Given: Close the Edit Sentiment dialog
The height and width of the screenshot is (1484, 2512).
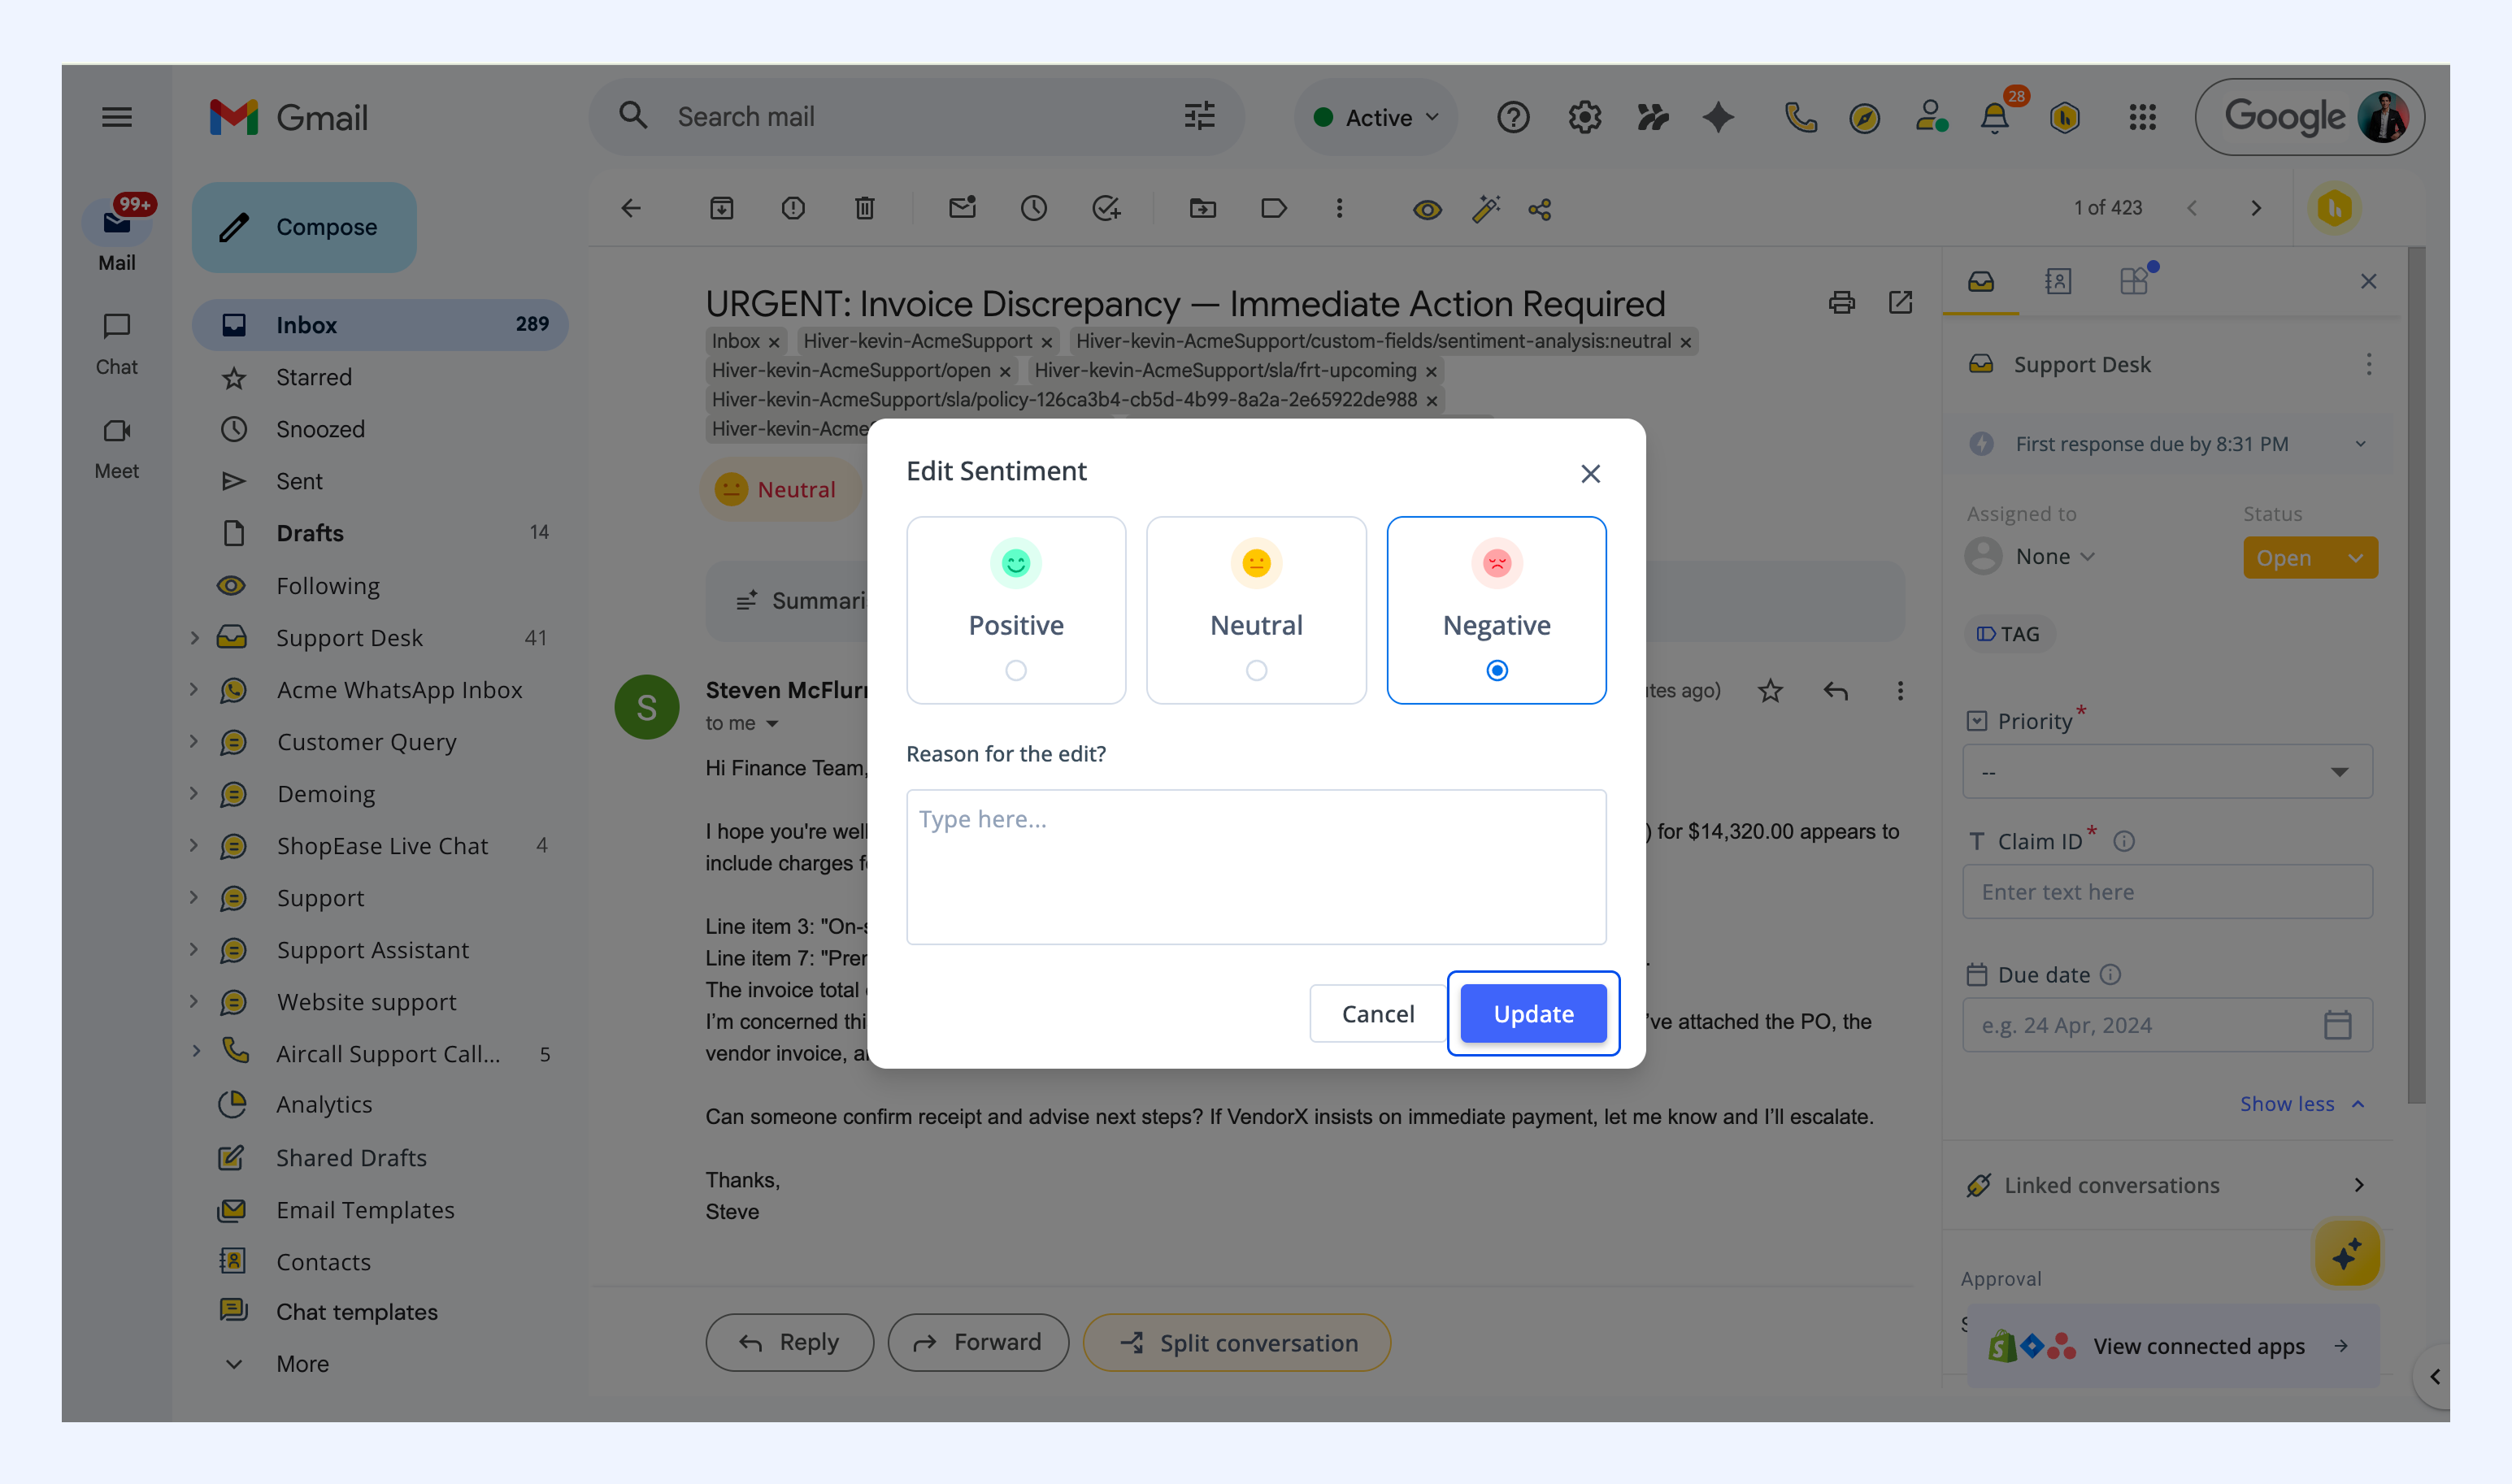Looking at the screenshot, I should point(1590,473).
